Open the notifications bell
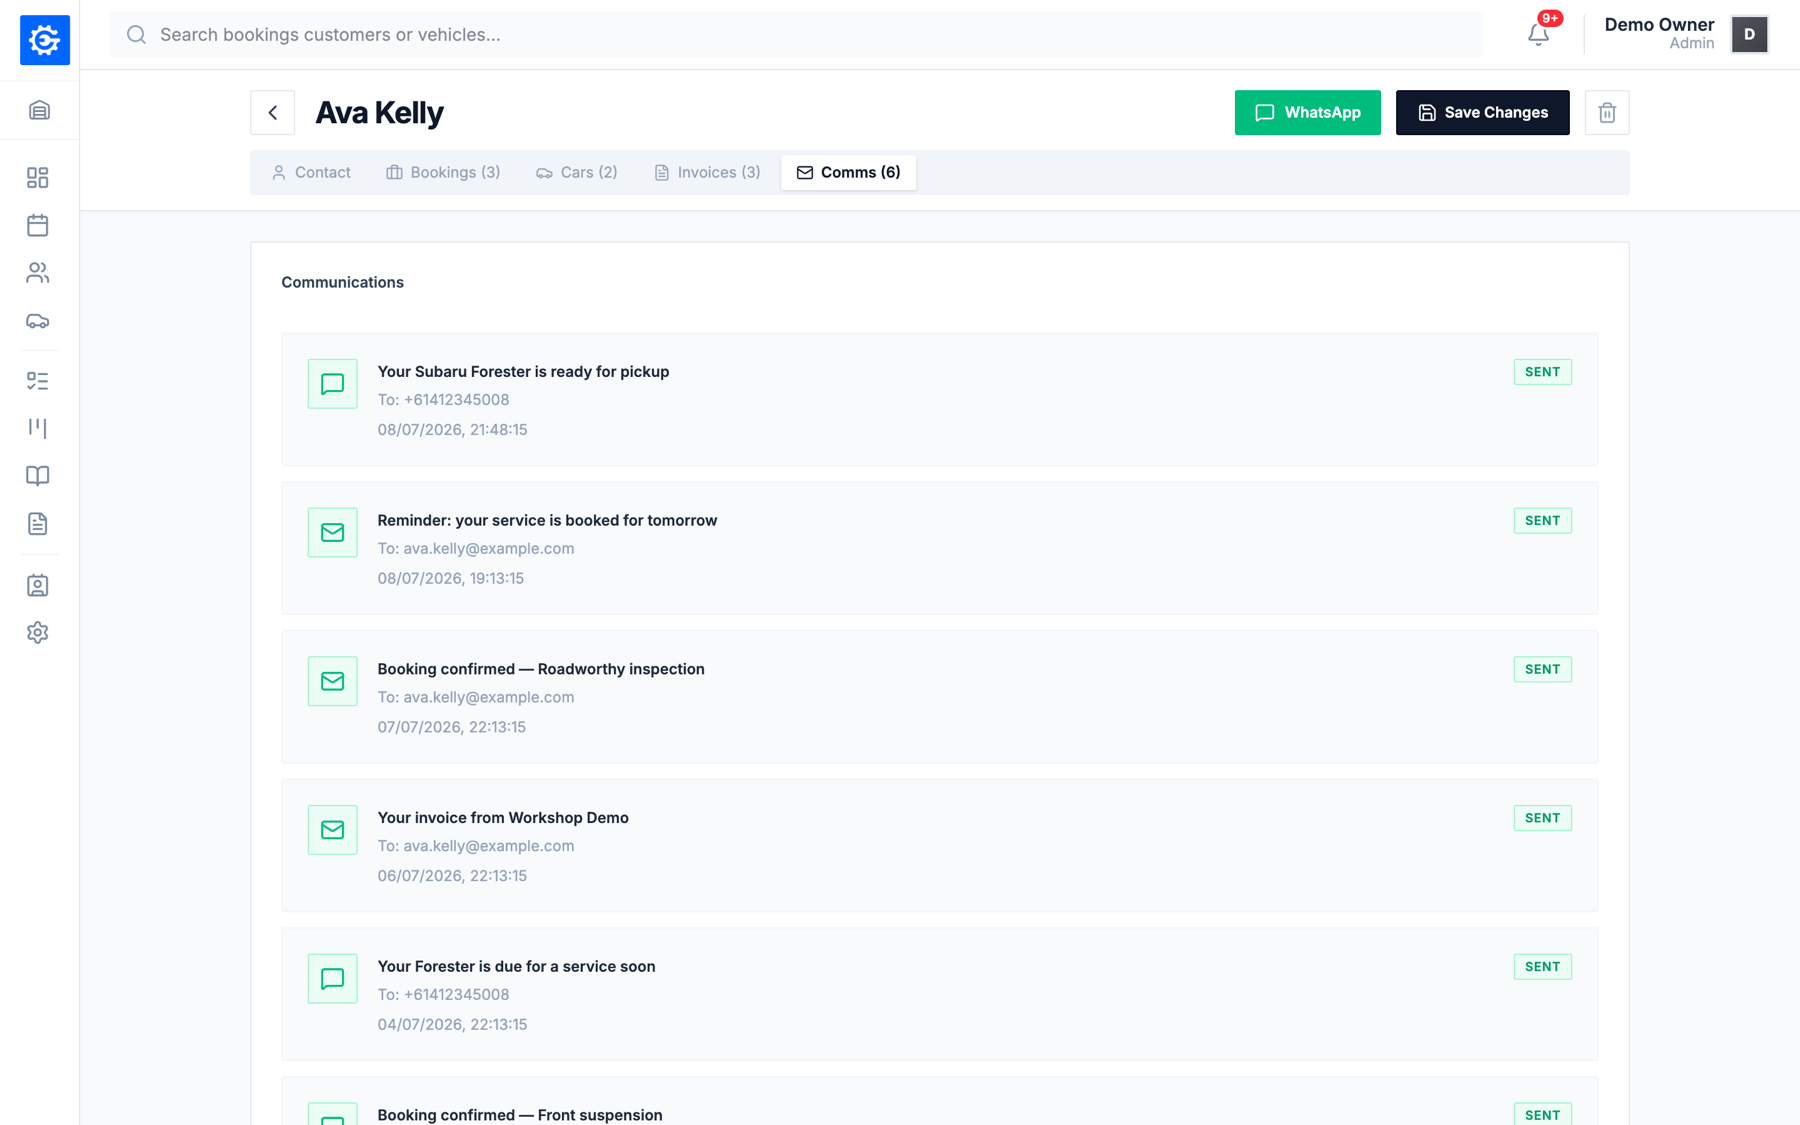1800x1125 pixels. pos(1538,35)
